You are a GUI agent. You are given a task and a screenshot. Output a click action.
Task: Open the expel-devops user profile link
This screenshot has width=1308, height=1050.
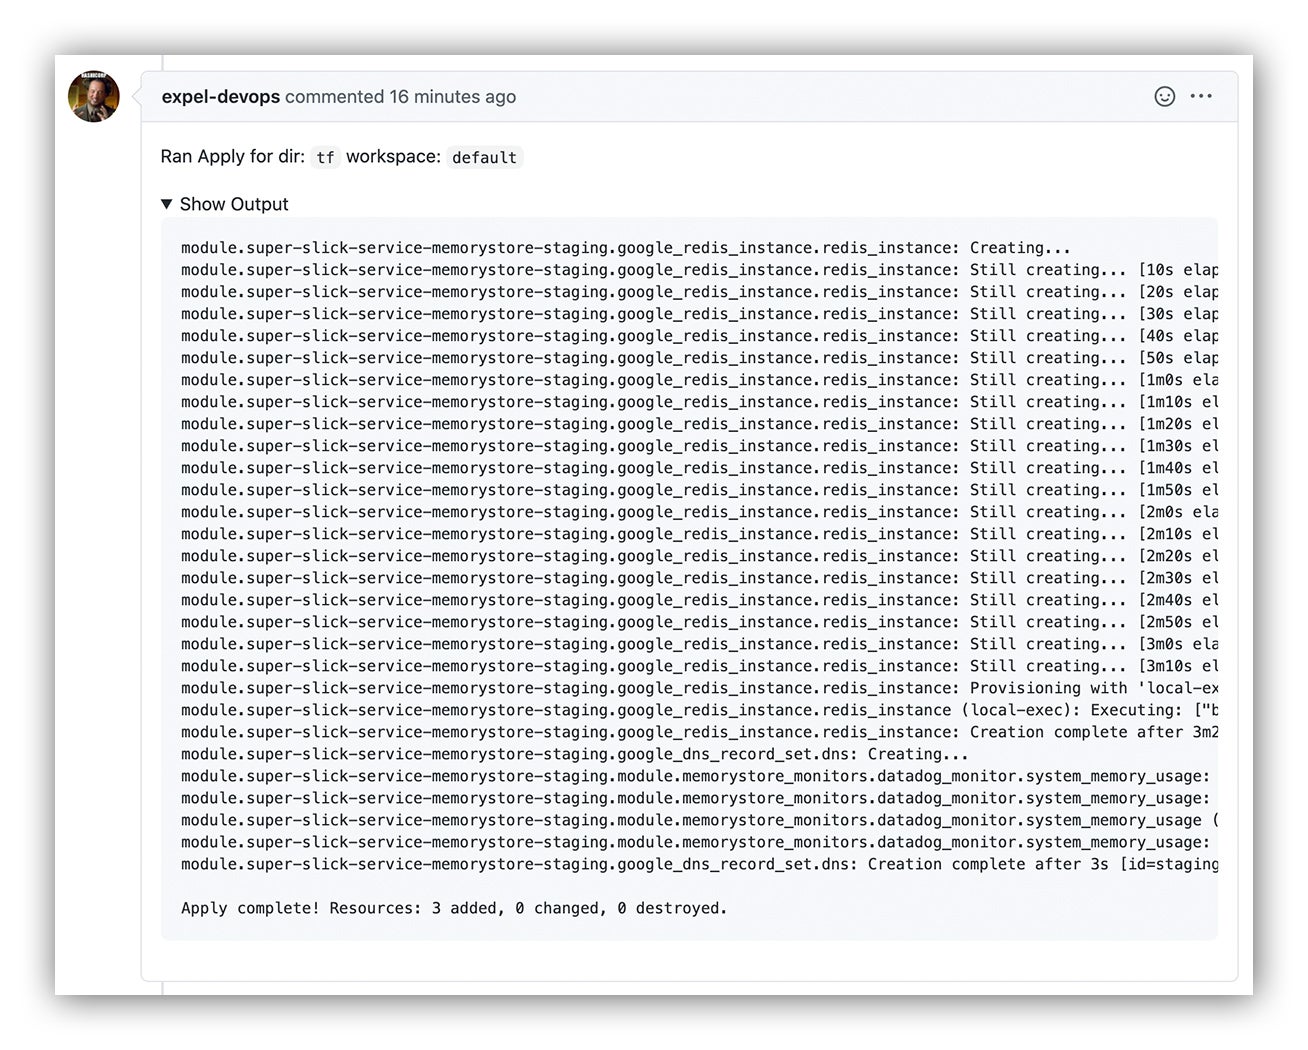pos(221,97)
